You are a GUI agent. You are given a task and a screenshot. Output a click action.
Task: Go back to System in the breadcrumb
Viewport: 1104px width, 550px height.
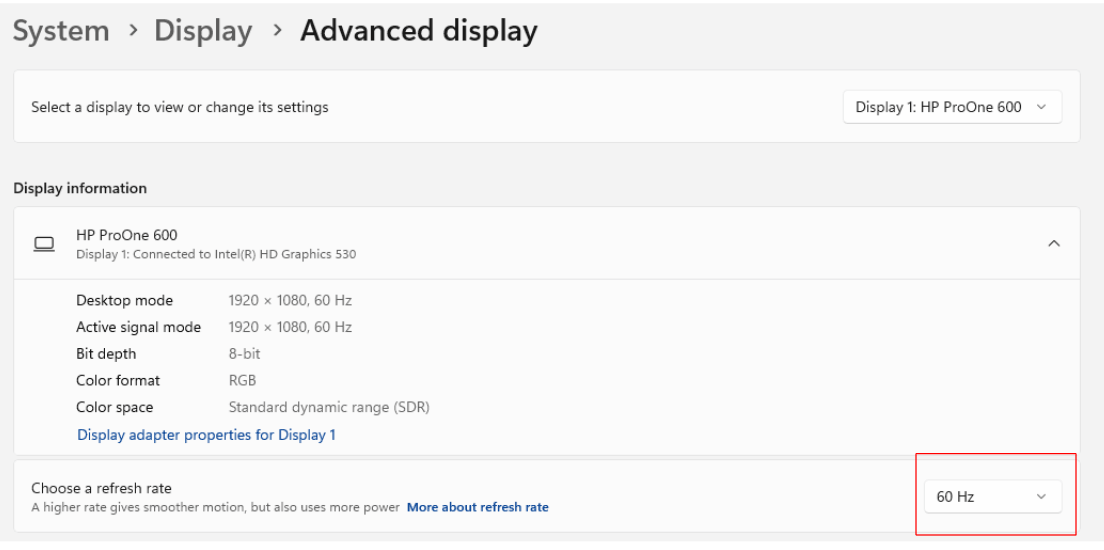click(61, 31)
